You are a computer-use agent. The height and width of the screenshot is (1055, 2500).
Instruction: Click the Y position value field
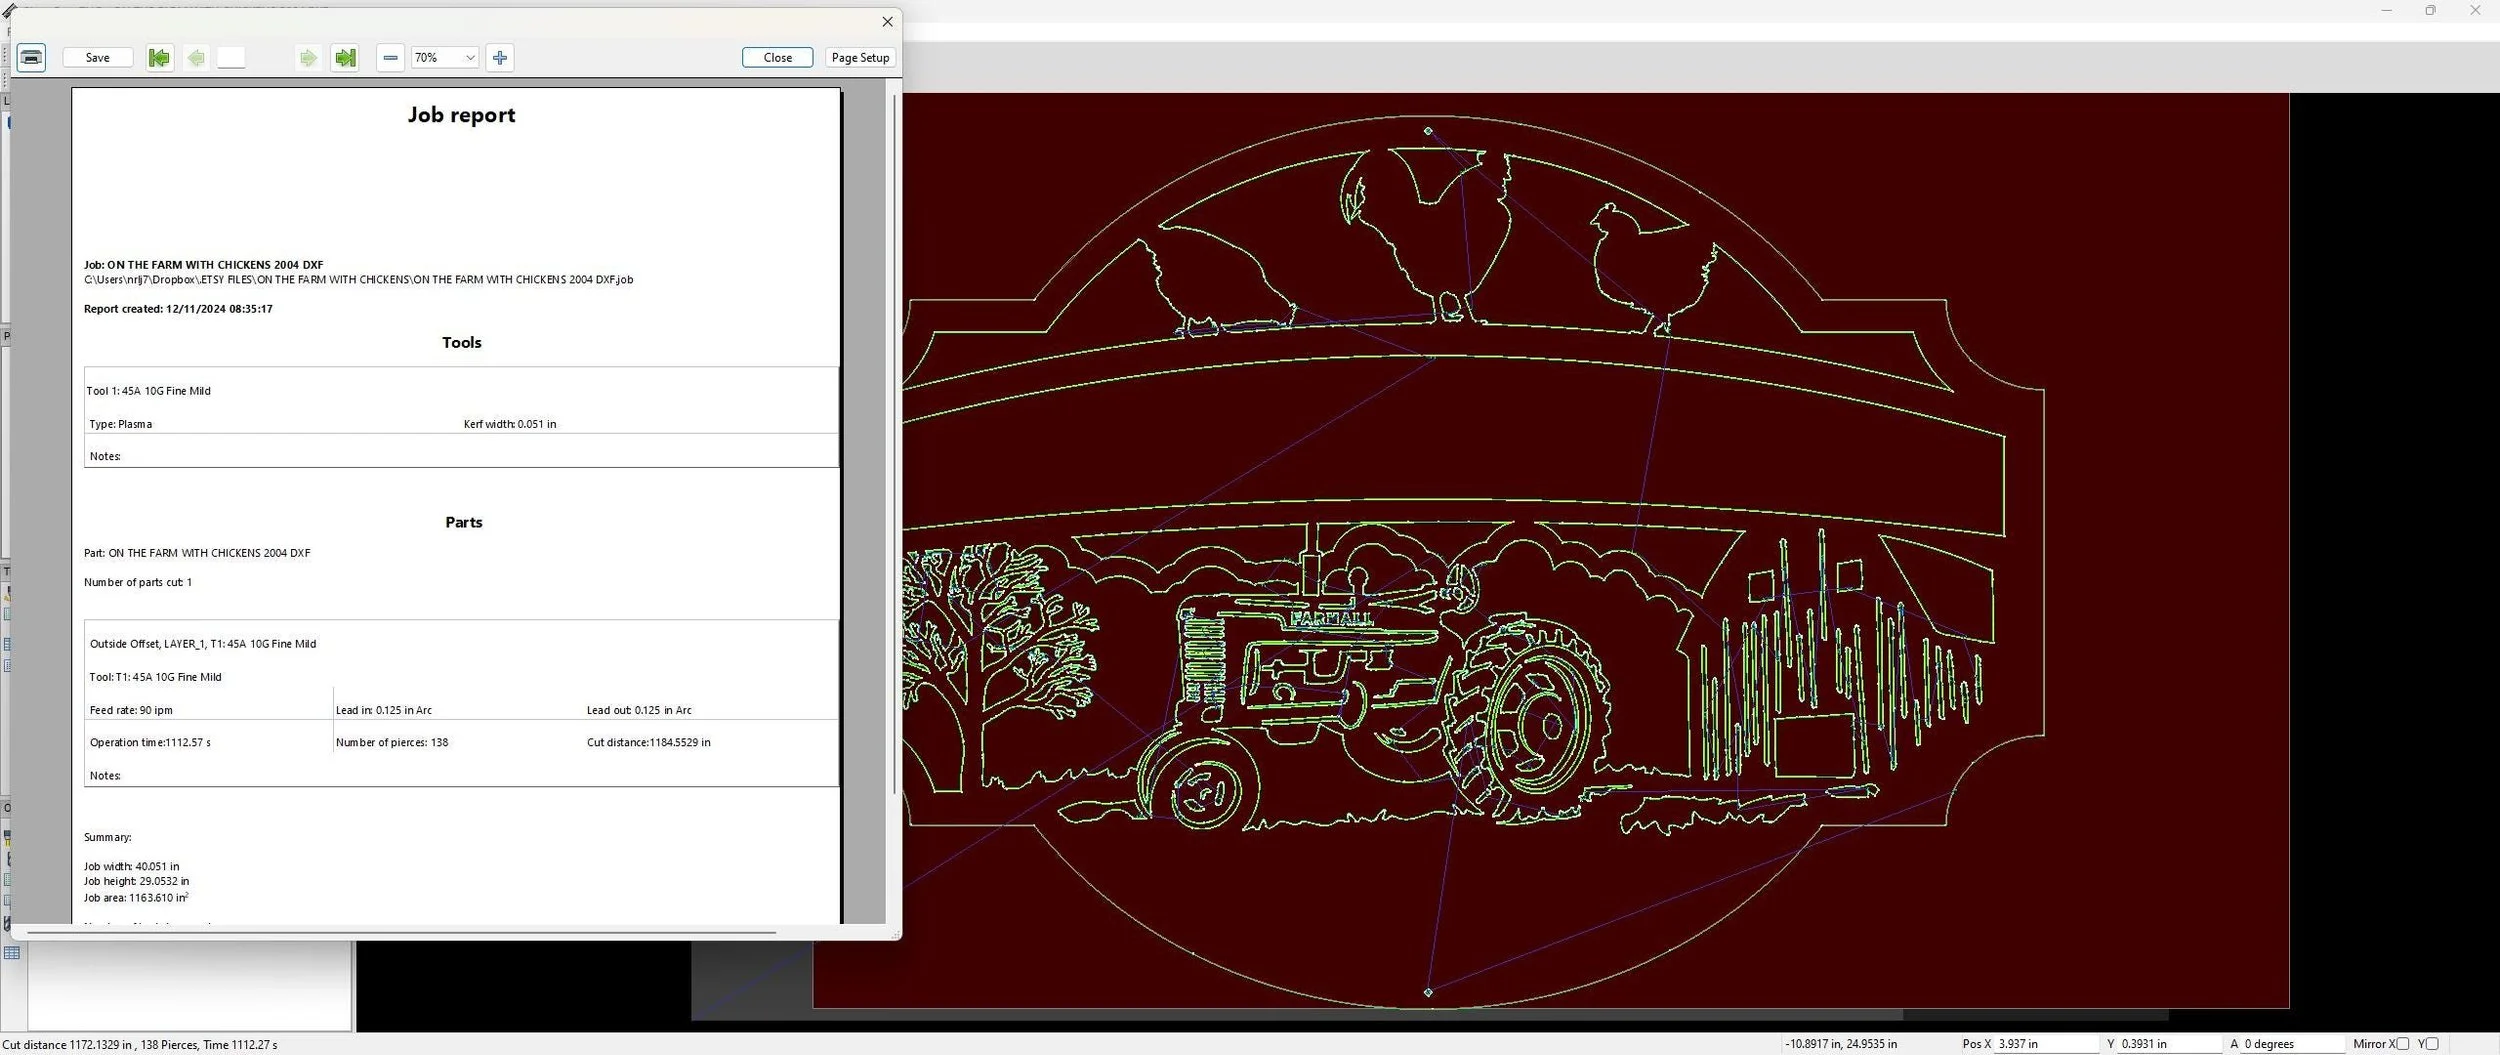pyautogui.click(x=2170, y=1044)
